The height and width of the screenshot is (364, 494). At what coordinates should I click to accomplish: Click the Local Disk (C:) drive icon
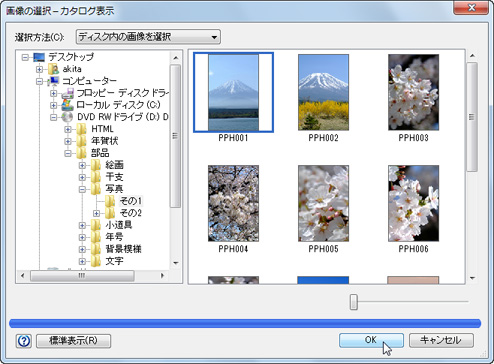(x=67, y=105)
